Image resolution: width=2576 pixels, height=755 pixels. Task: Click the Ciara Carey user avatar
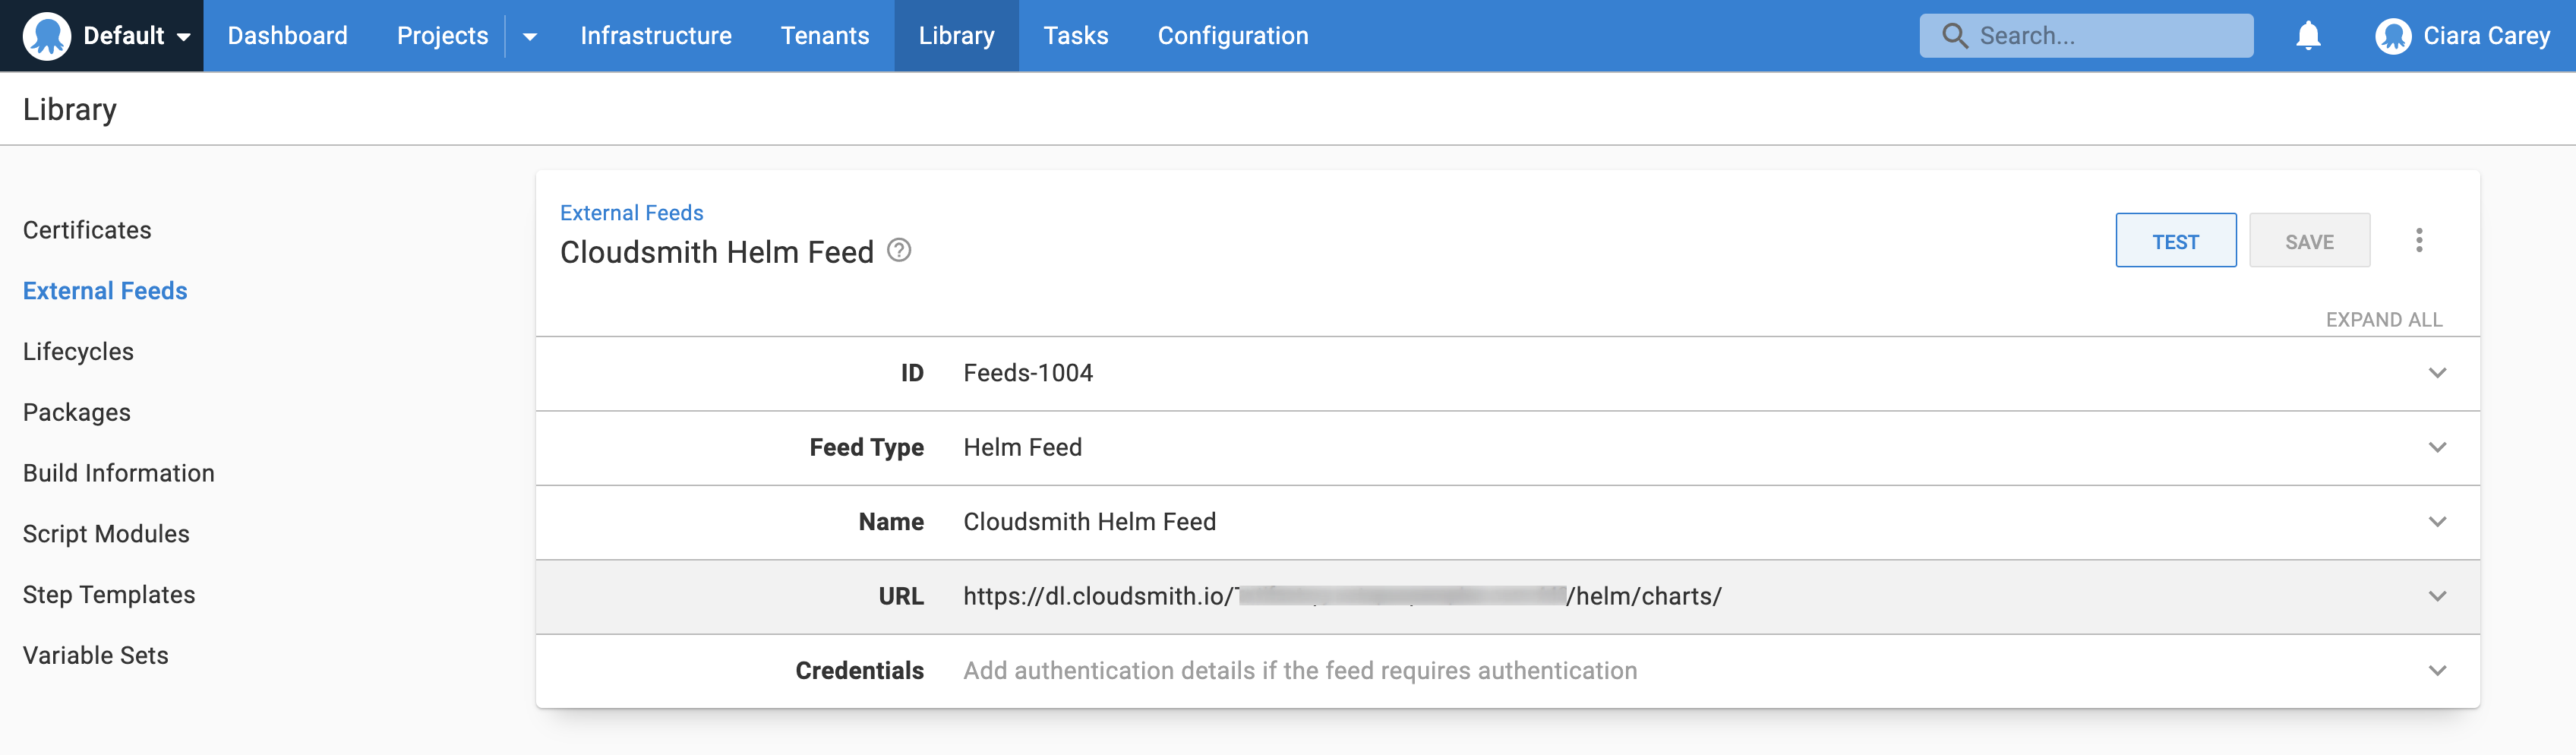coord(2393,36)
